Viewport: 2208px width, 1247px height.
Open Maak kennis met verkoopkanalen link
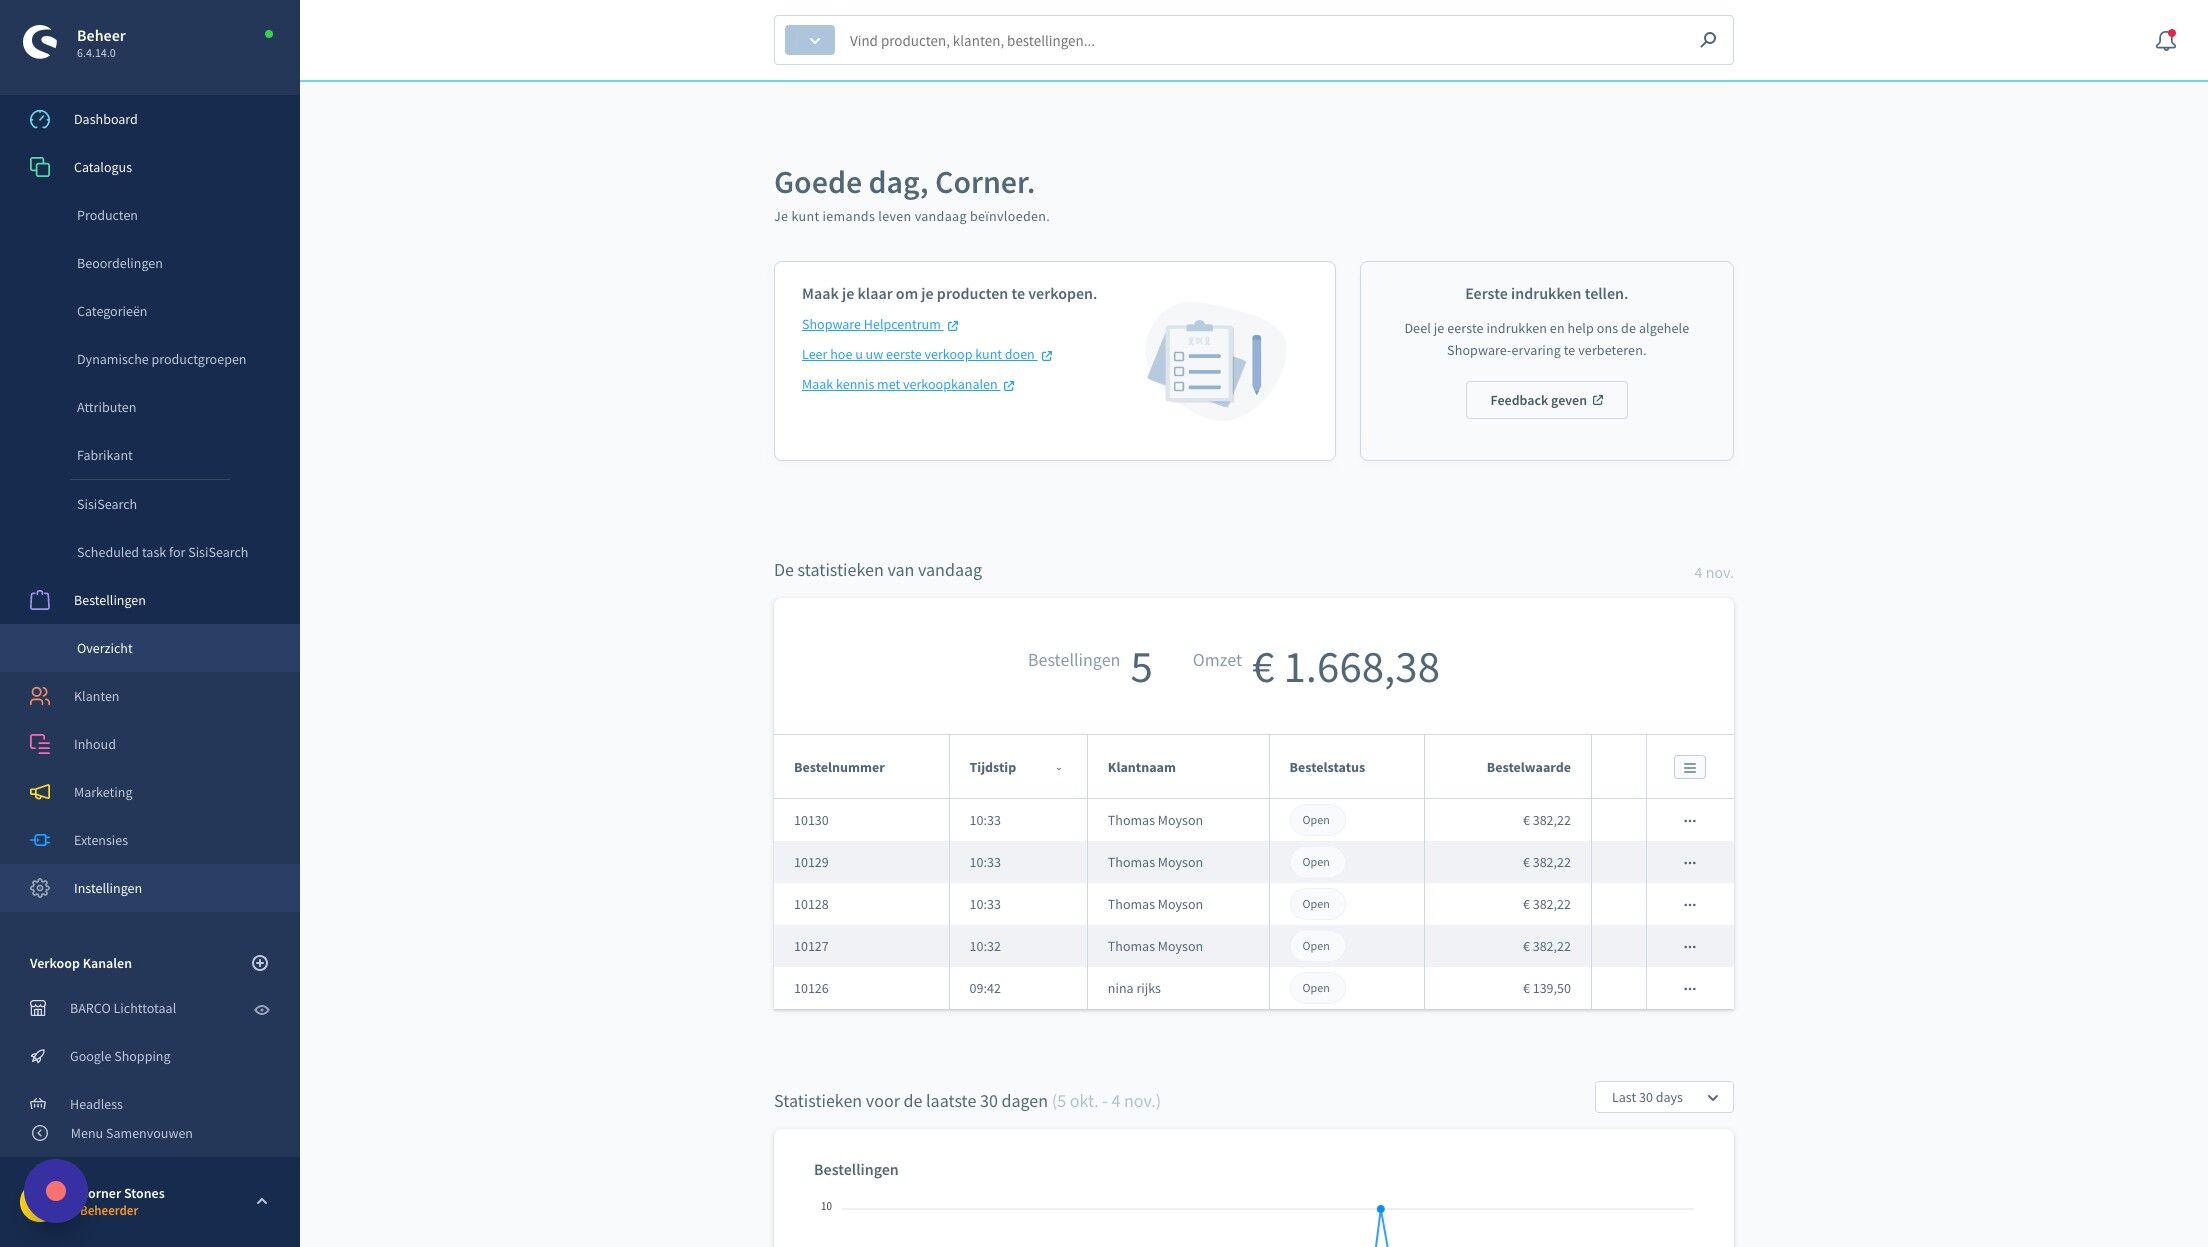coord(908,385)
